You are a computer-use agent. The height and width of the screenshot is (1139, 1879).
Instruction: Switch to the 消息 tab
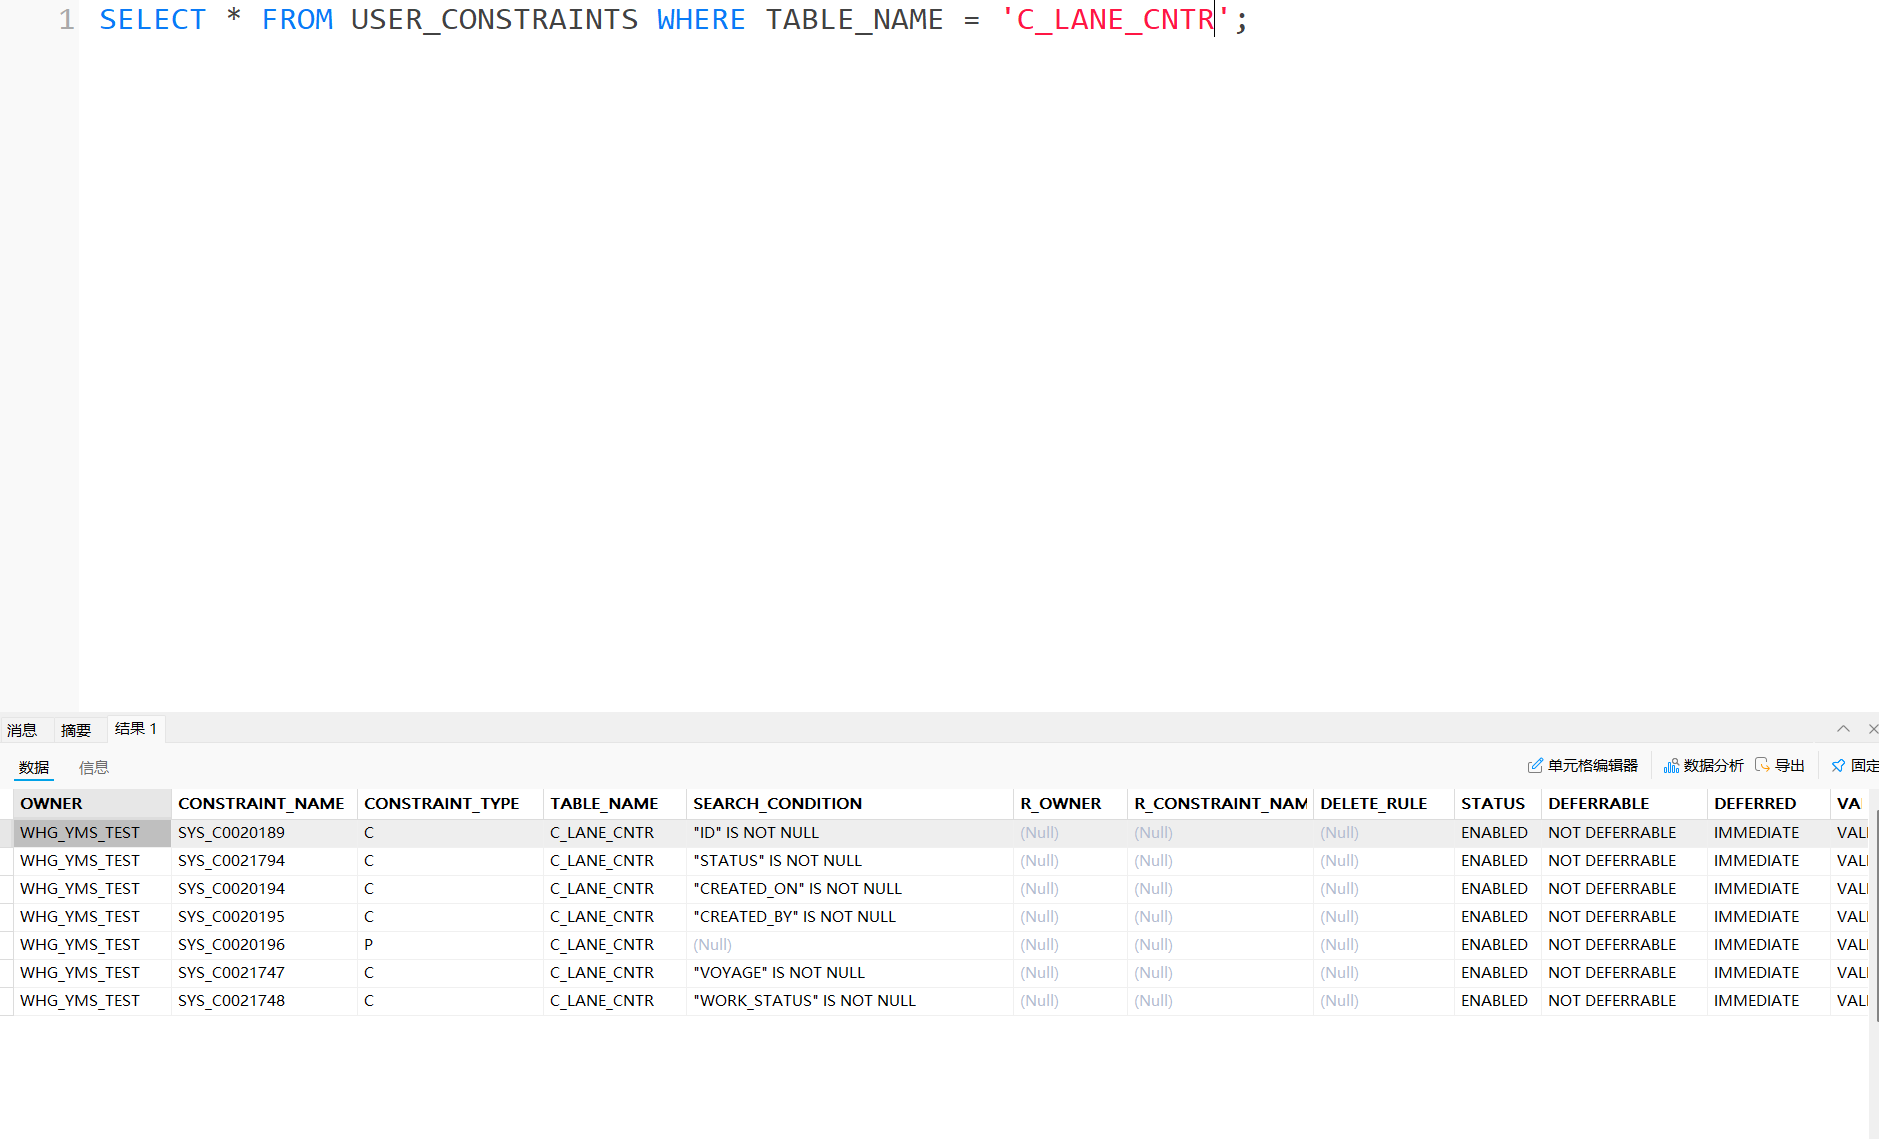[22, 730]
